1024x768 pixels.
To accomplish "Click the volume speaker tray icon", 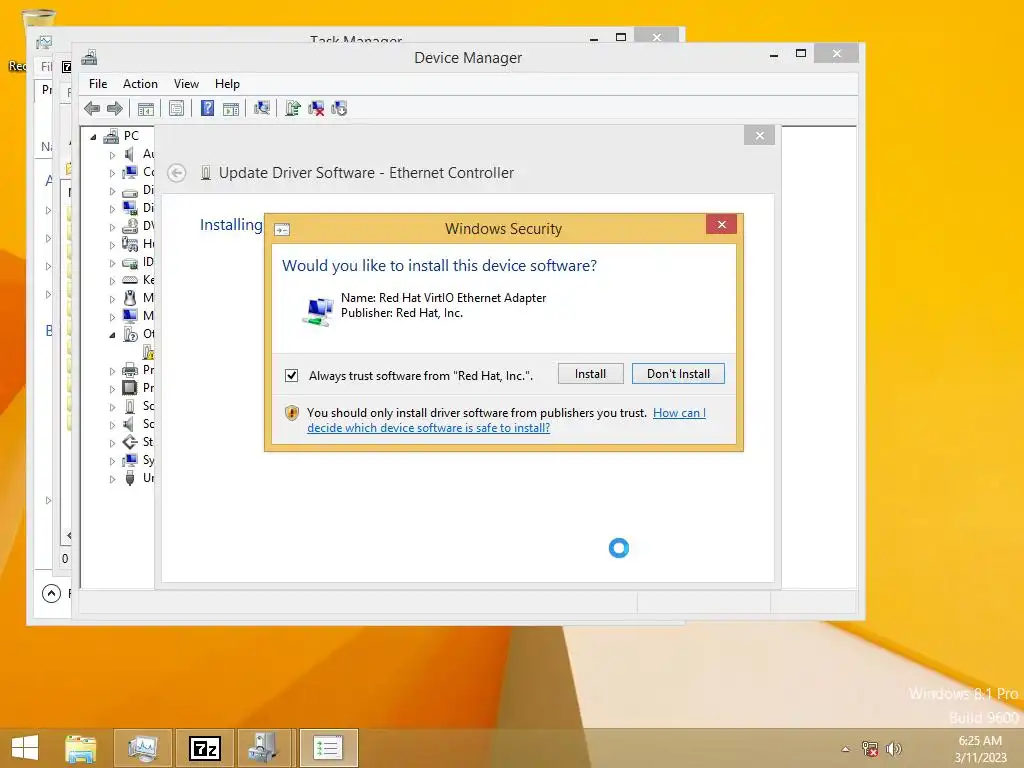I will click(x=893, y=748).
